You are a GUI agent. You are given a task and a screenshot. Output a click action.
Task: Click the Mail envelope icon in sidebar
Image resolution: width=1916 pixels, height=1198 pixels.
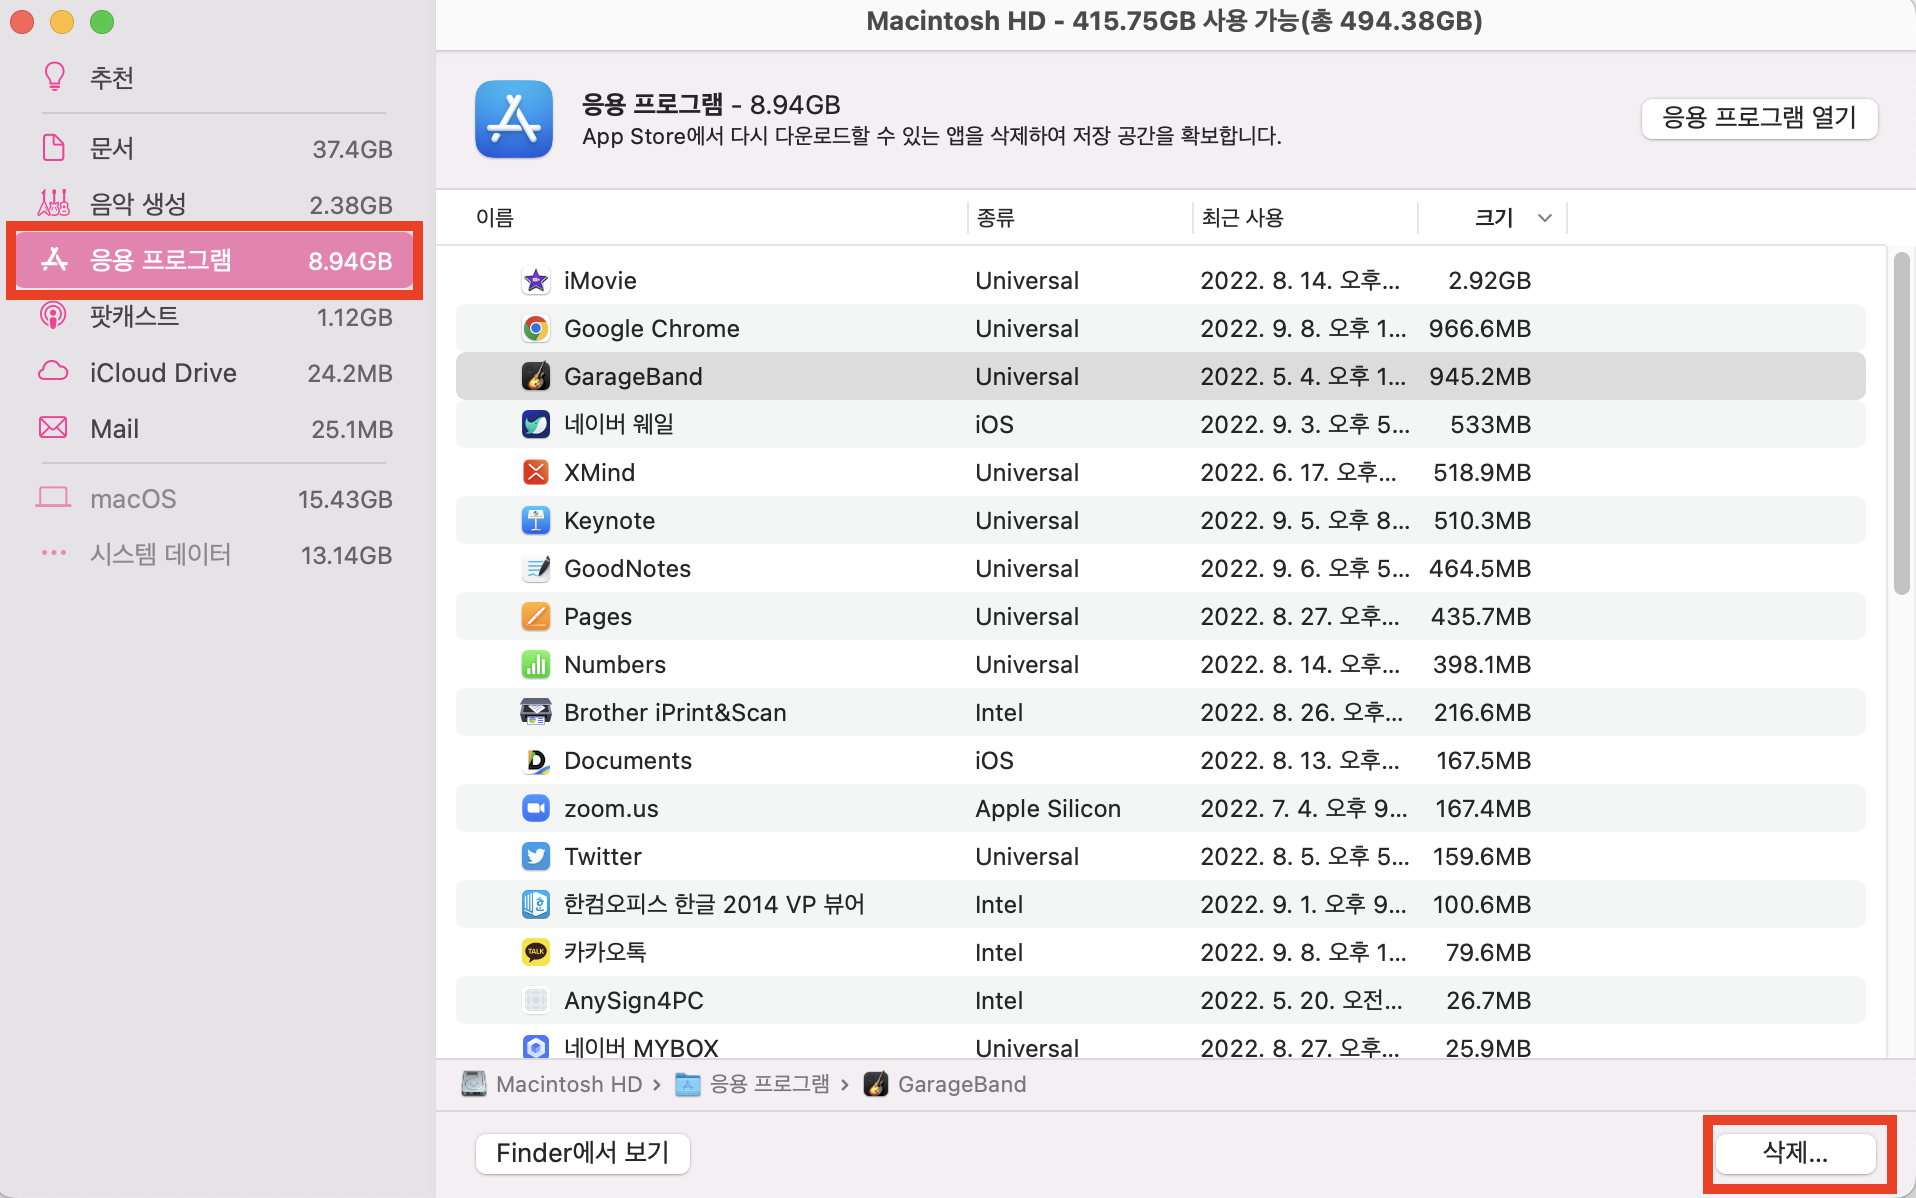(x=53, y=428)
